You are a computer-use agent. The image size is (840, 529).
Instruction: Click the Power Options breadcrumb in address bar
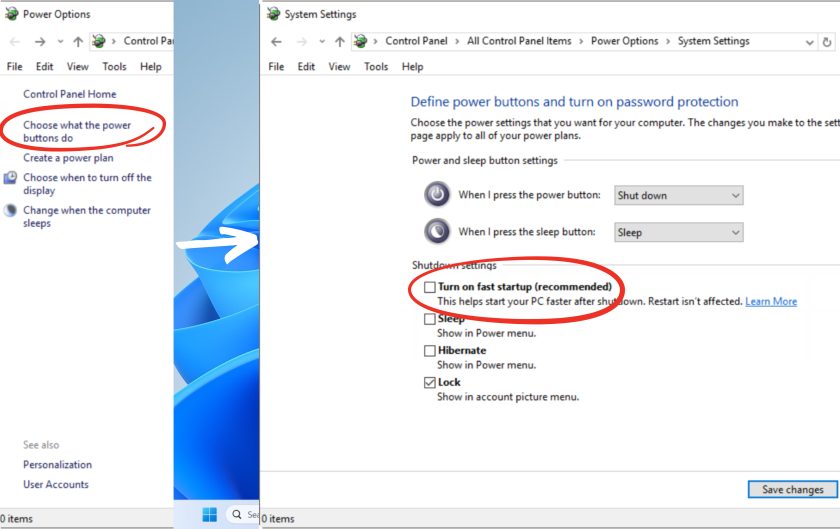click(624, 42)
